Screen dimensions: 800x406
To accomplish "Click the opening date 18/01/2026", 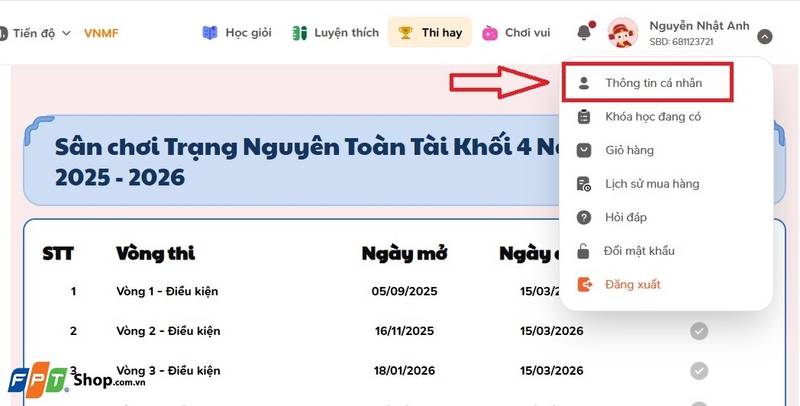I will (x=404, y=371).
